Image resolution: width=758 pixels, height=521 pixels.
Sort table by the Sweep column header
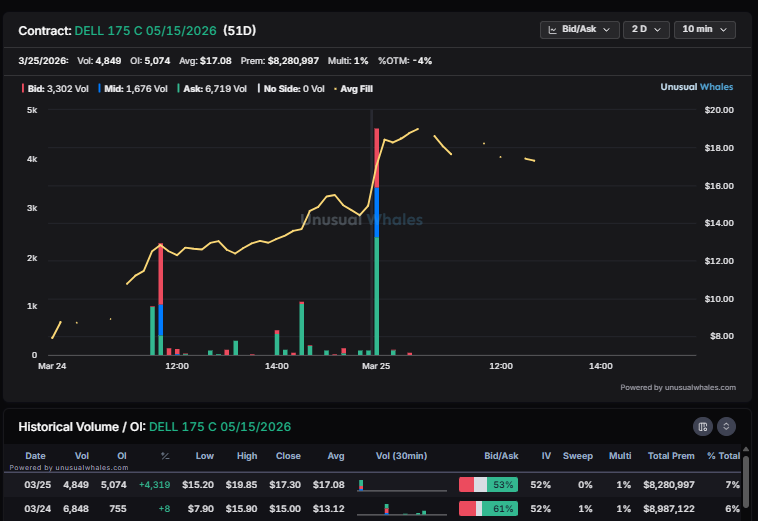pos(578,456)
